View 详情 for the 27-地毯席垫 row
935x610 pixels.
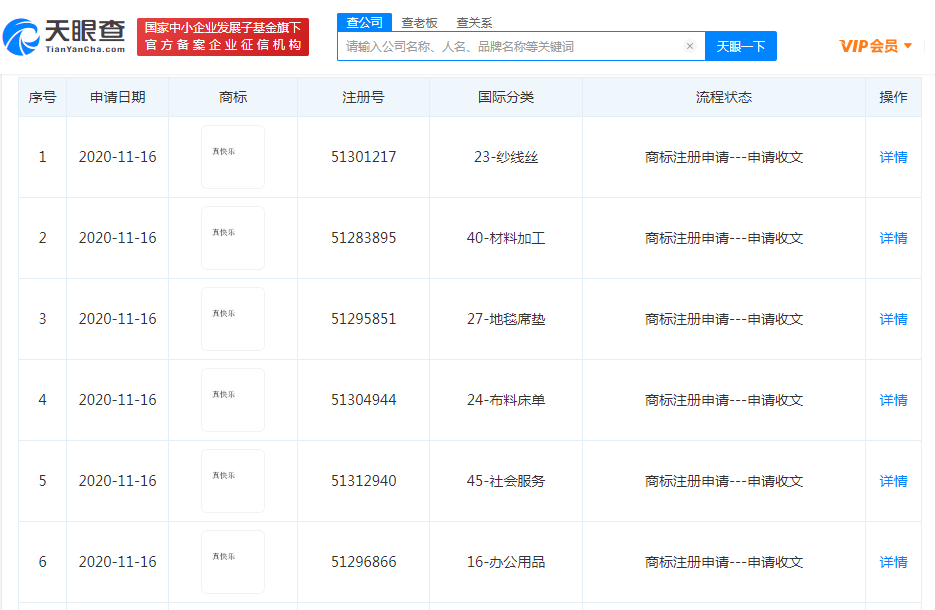point(893,319)
